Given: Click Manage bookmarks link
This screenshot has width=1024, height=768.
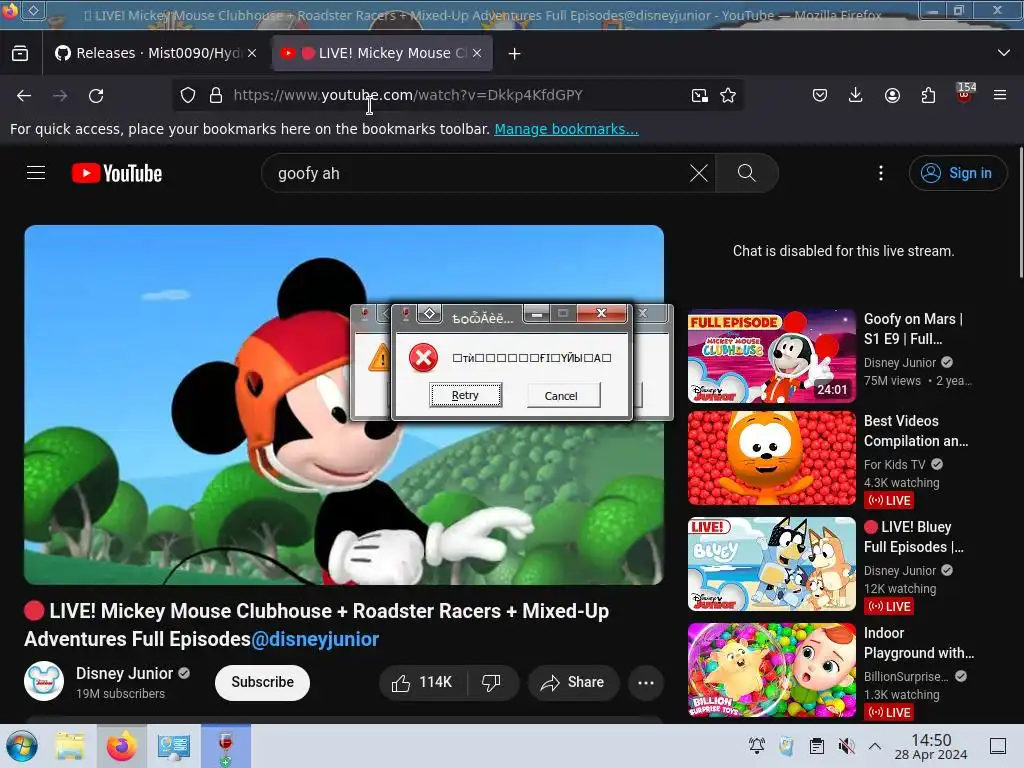Looking at the screenshot, I should 566,129.
